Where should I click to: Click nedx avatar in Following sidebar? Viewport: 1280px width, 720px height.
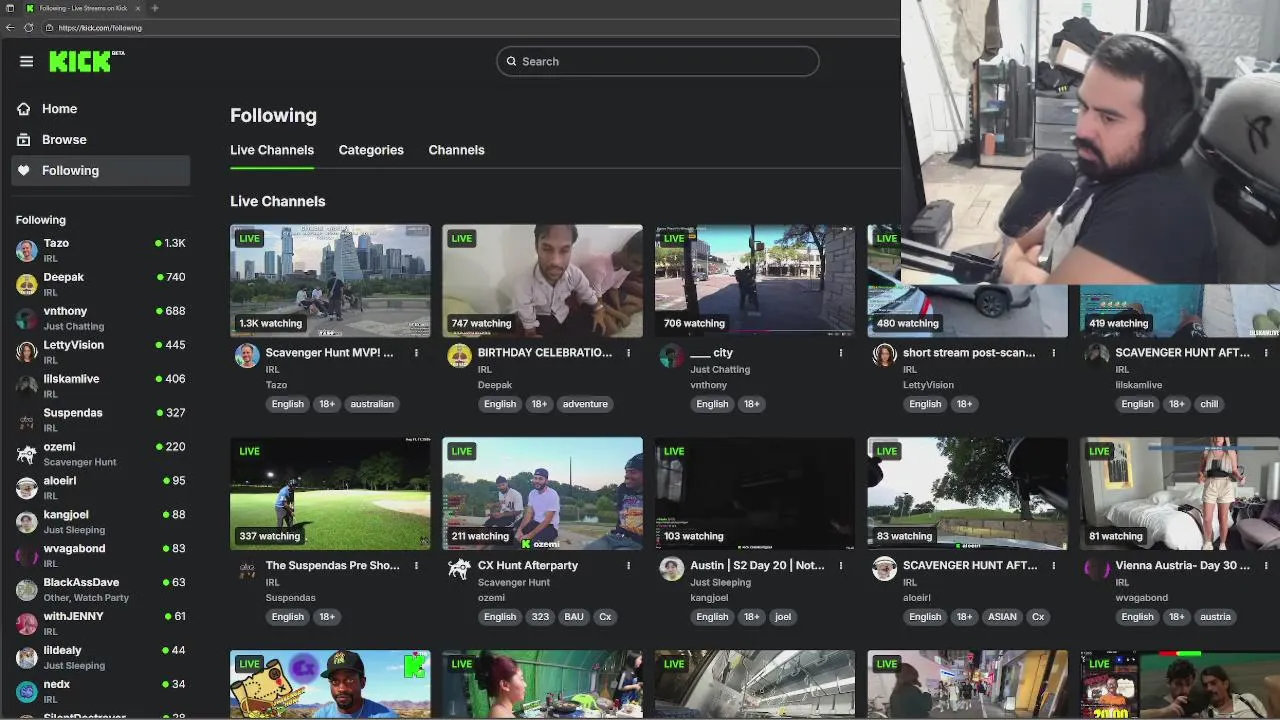[x=27, y=692]
